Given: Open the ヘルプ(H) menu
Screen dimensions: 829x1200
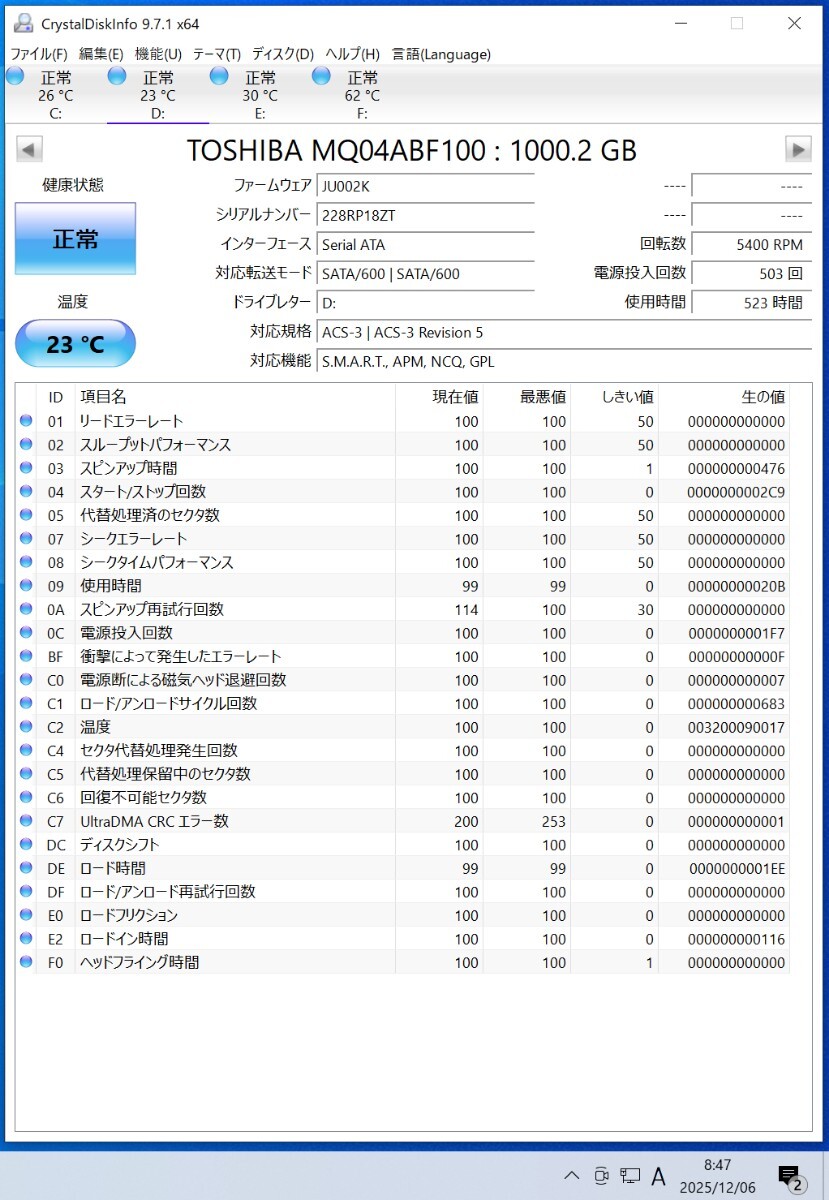Looking at the screenshot, I should [353, 54].
